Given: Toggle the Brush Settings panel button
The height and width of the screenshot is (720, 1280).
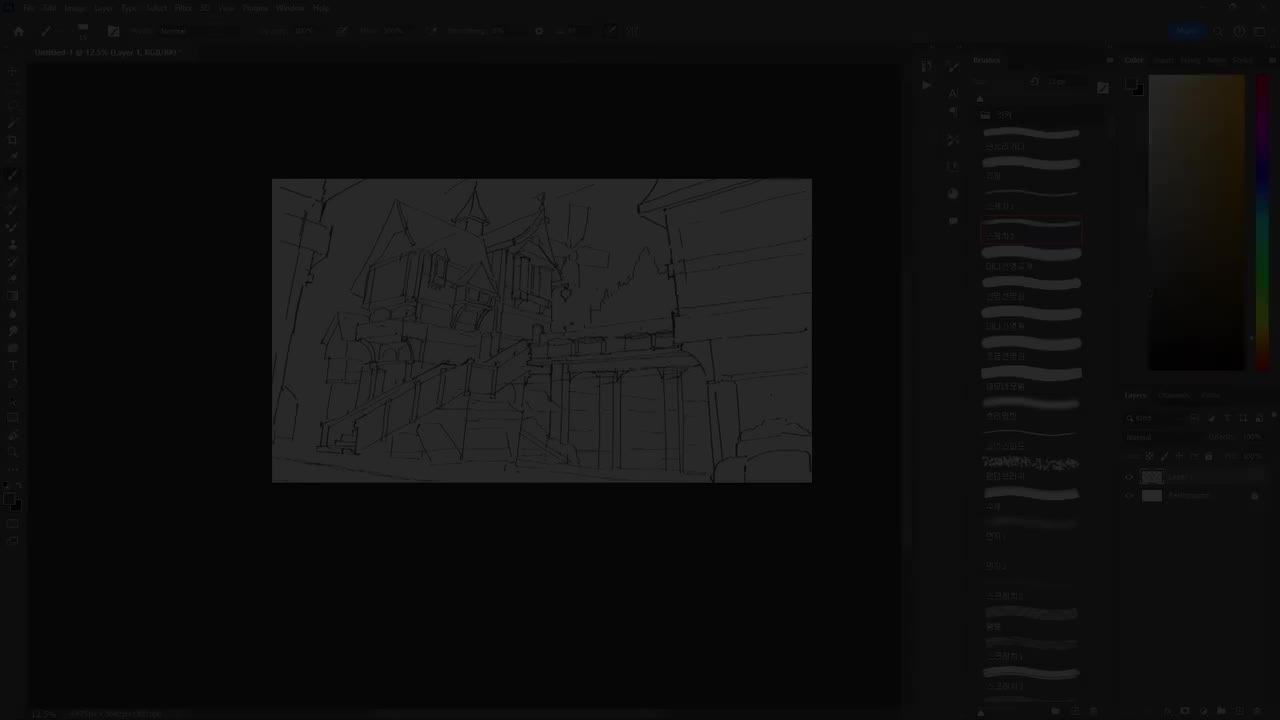Looking at the screenshot, I should tap(113, 31).
